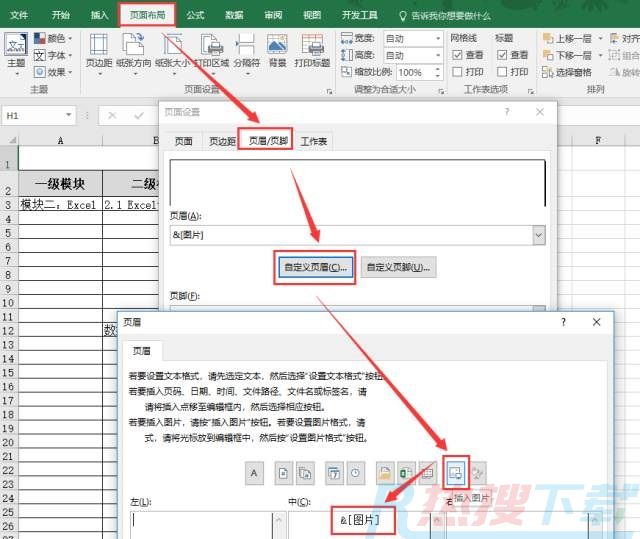Screen dimensions: 640x539
Task: Open the 颜色 theme colors menu
Action: coord(53,38)
